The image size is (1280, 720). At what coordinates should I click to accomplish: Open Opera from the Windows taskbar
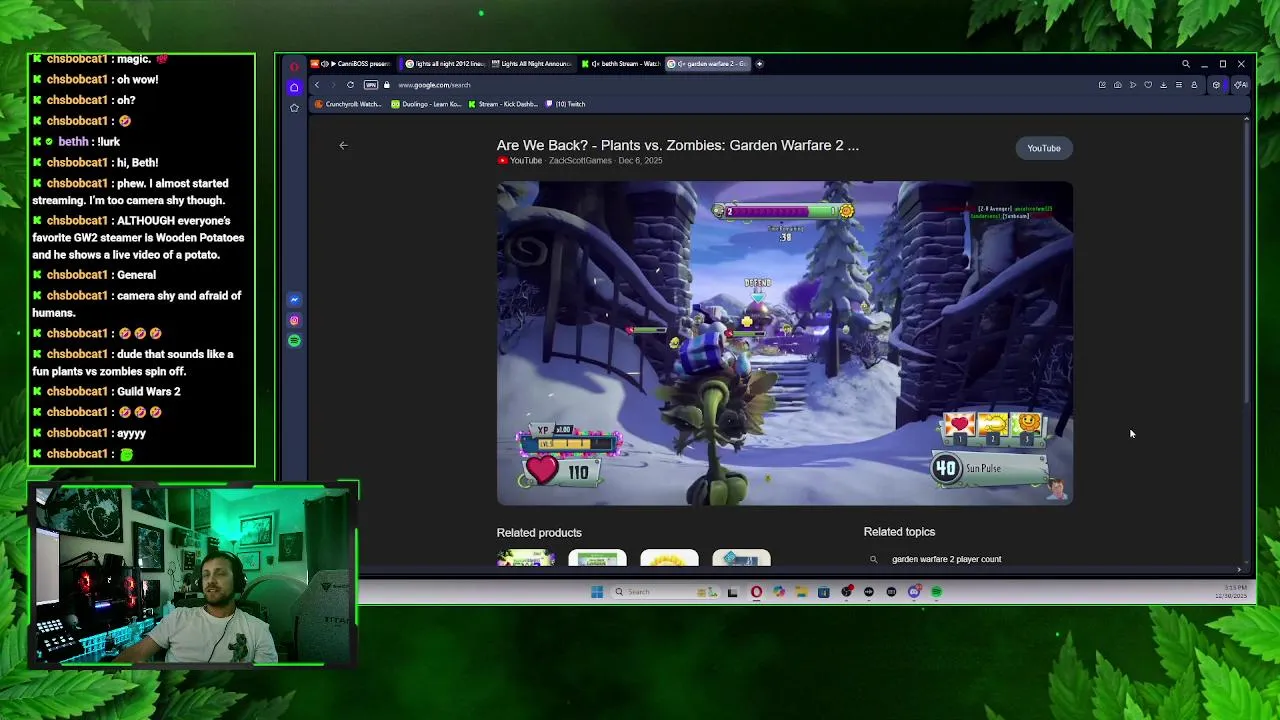point(756,592)
